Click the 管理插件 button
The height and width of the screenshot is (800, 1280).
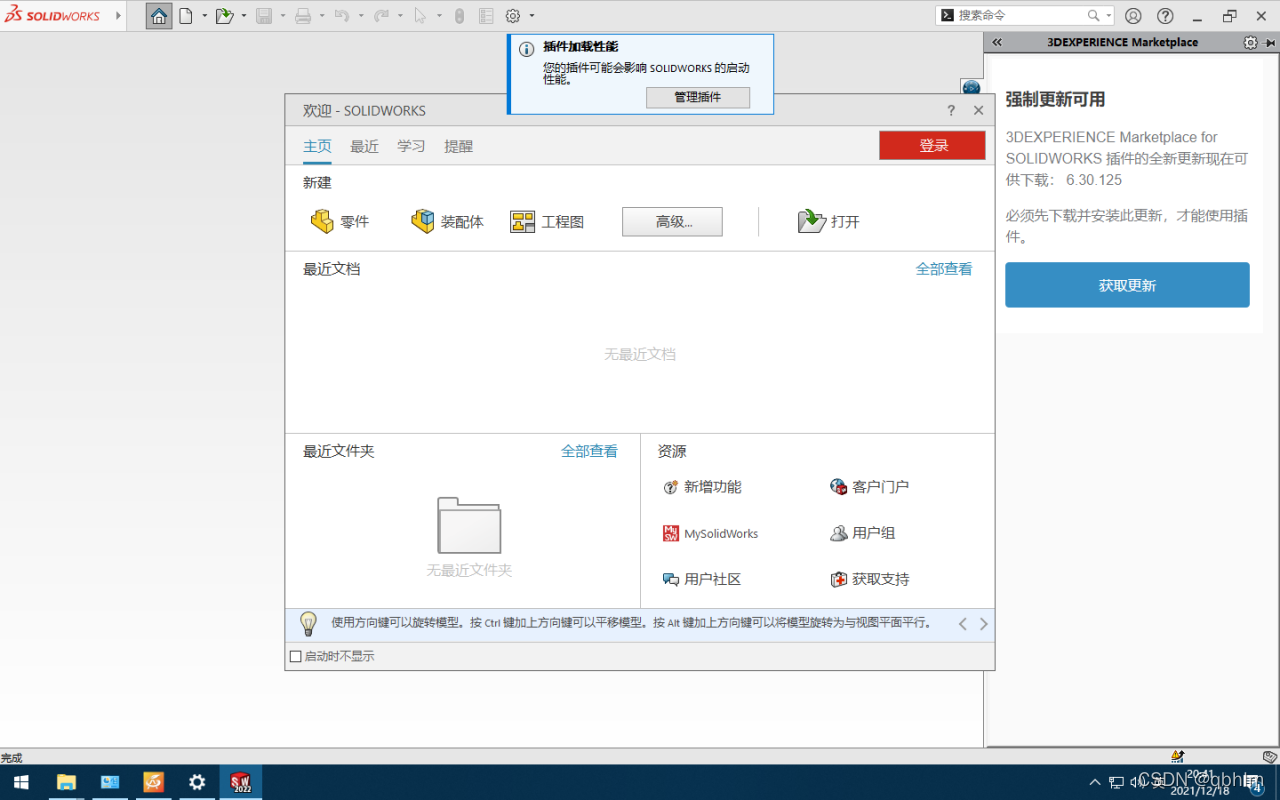697,97
